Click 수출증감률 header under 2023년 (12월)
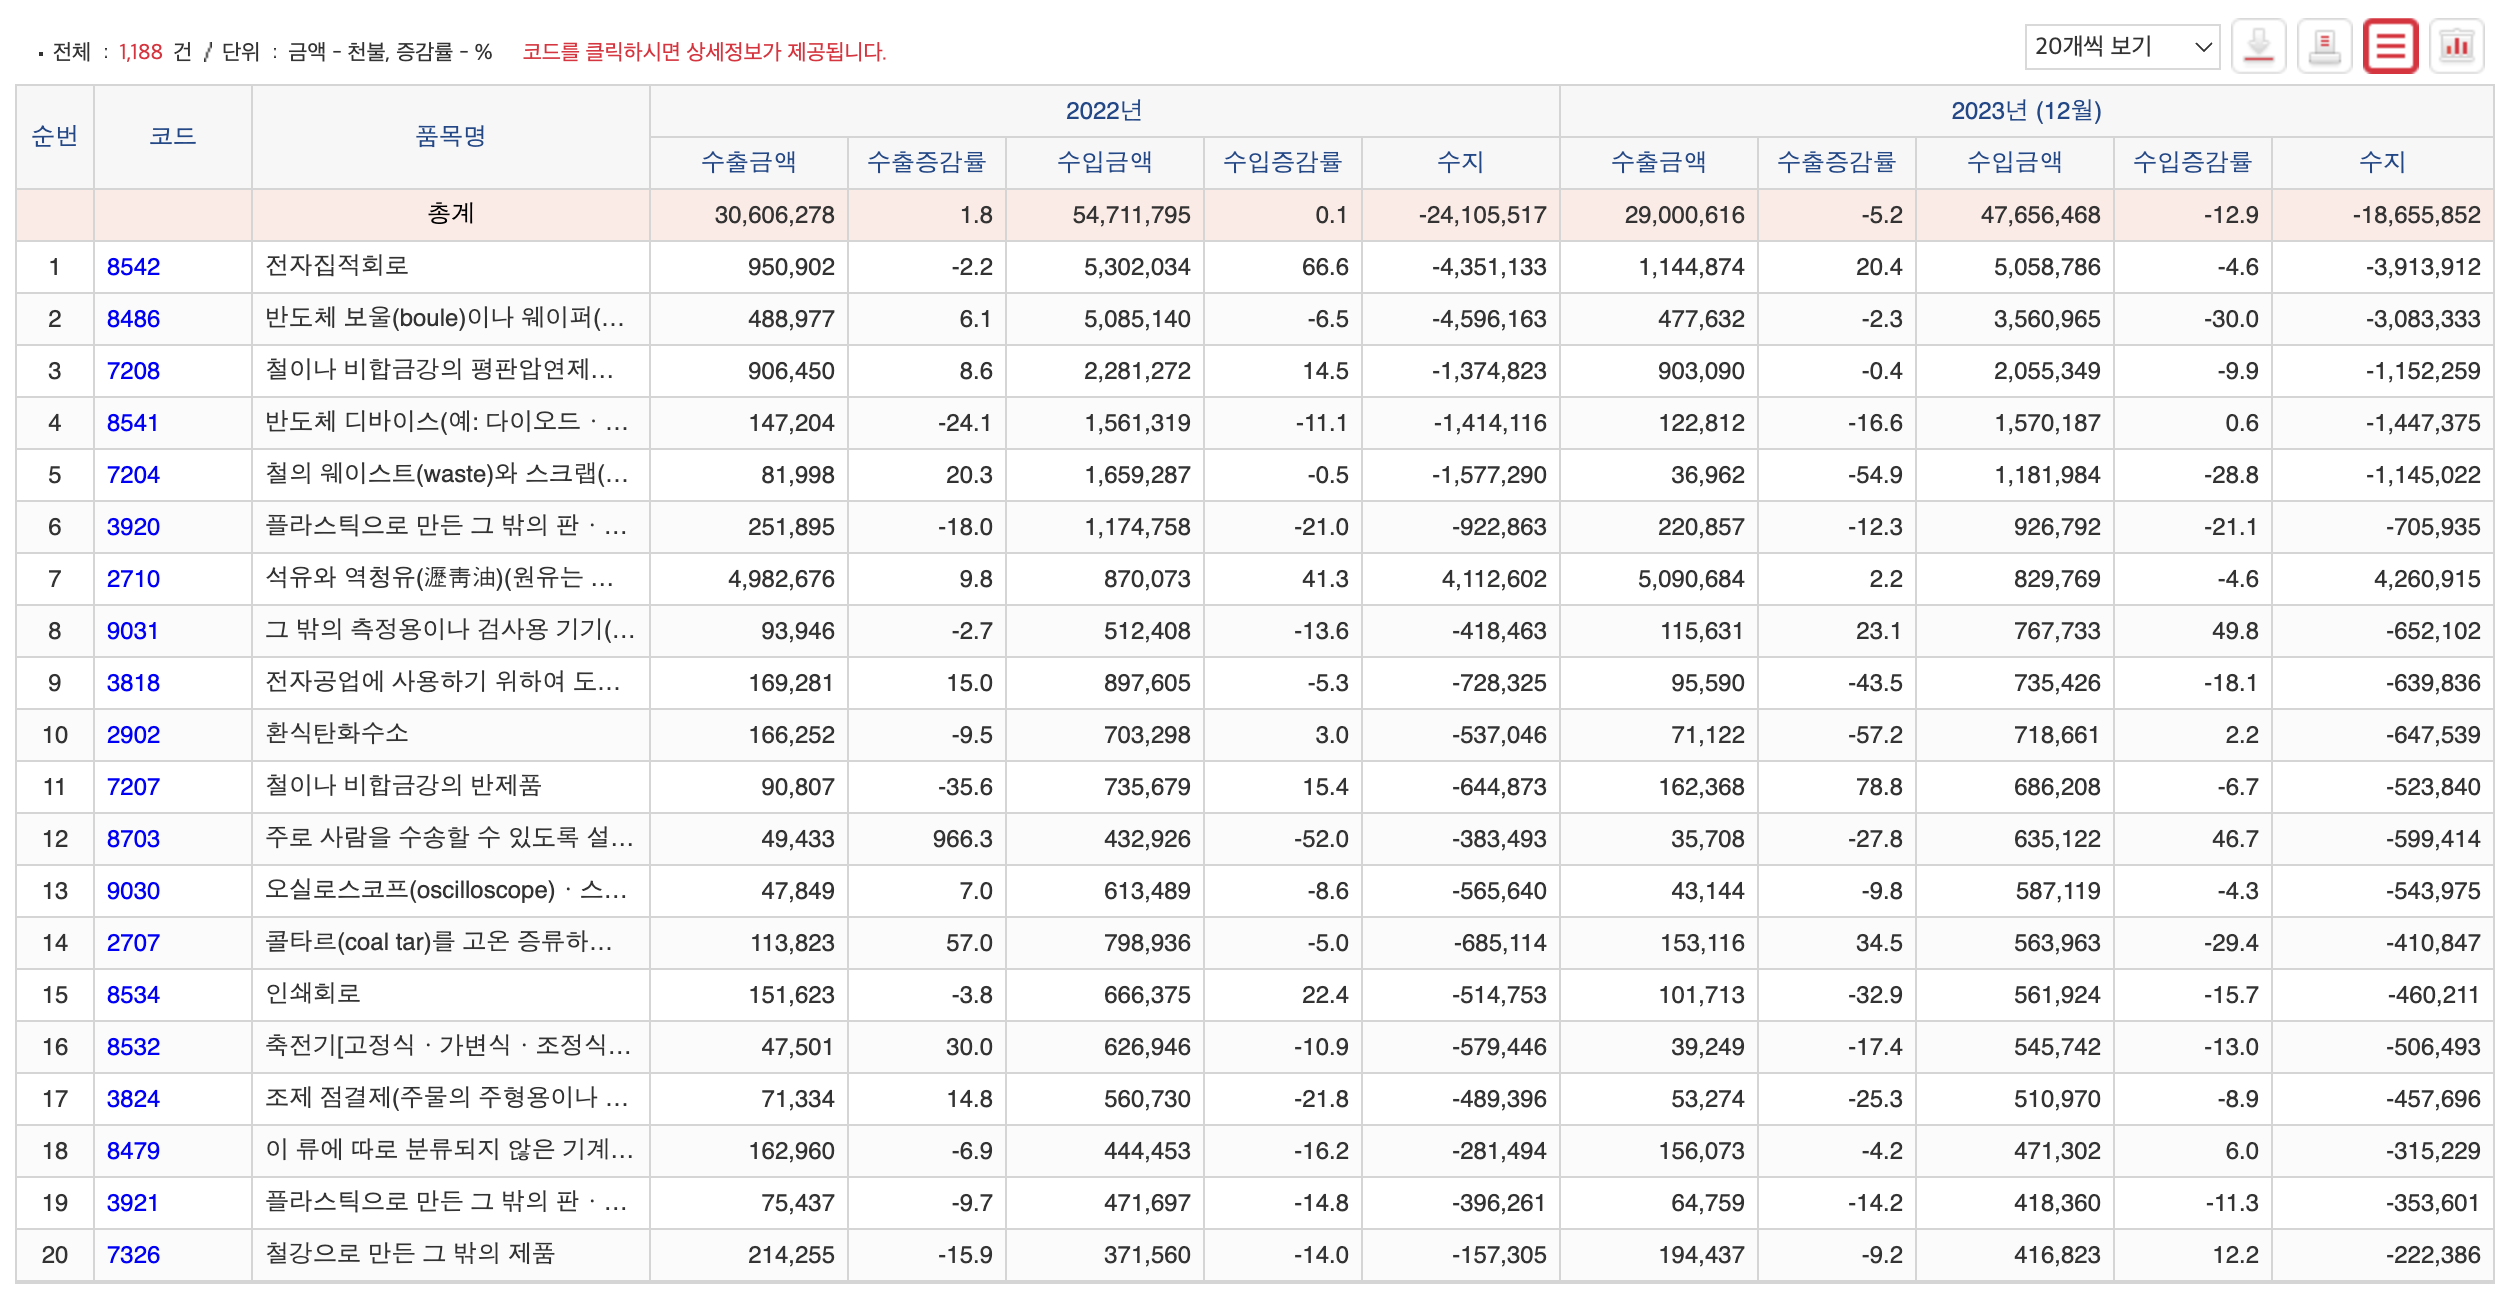The height and width of the screenshot is (1302, 2512). coord(1837,162)
